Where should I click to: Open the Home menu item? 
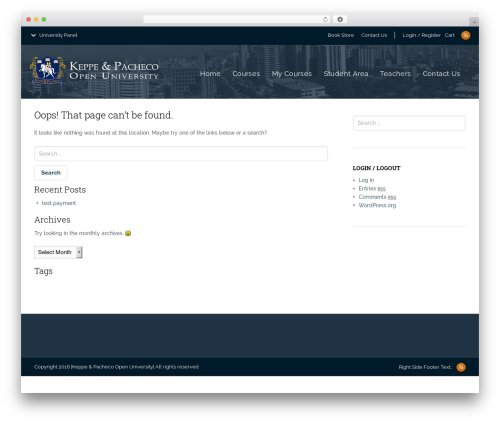coord(210,73)
